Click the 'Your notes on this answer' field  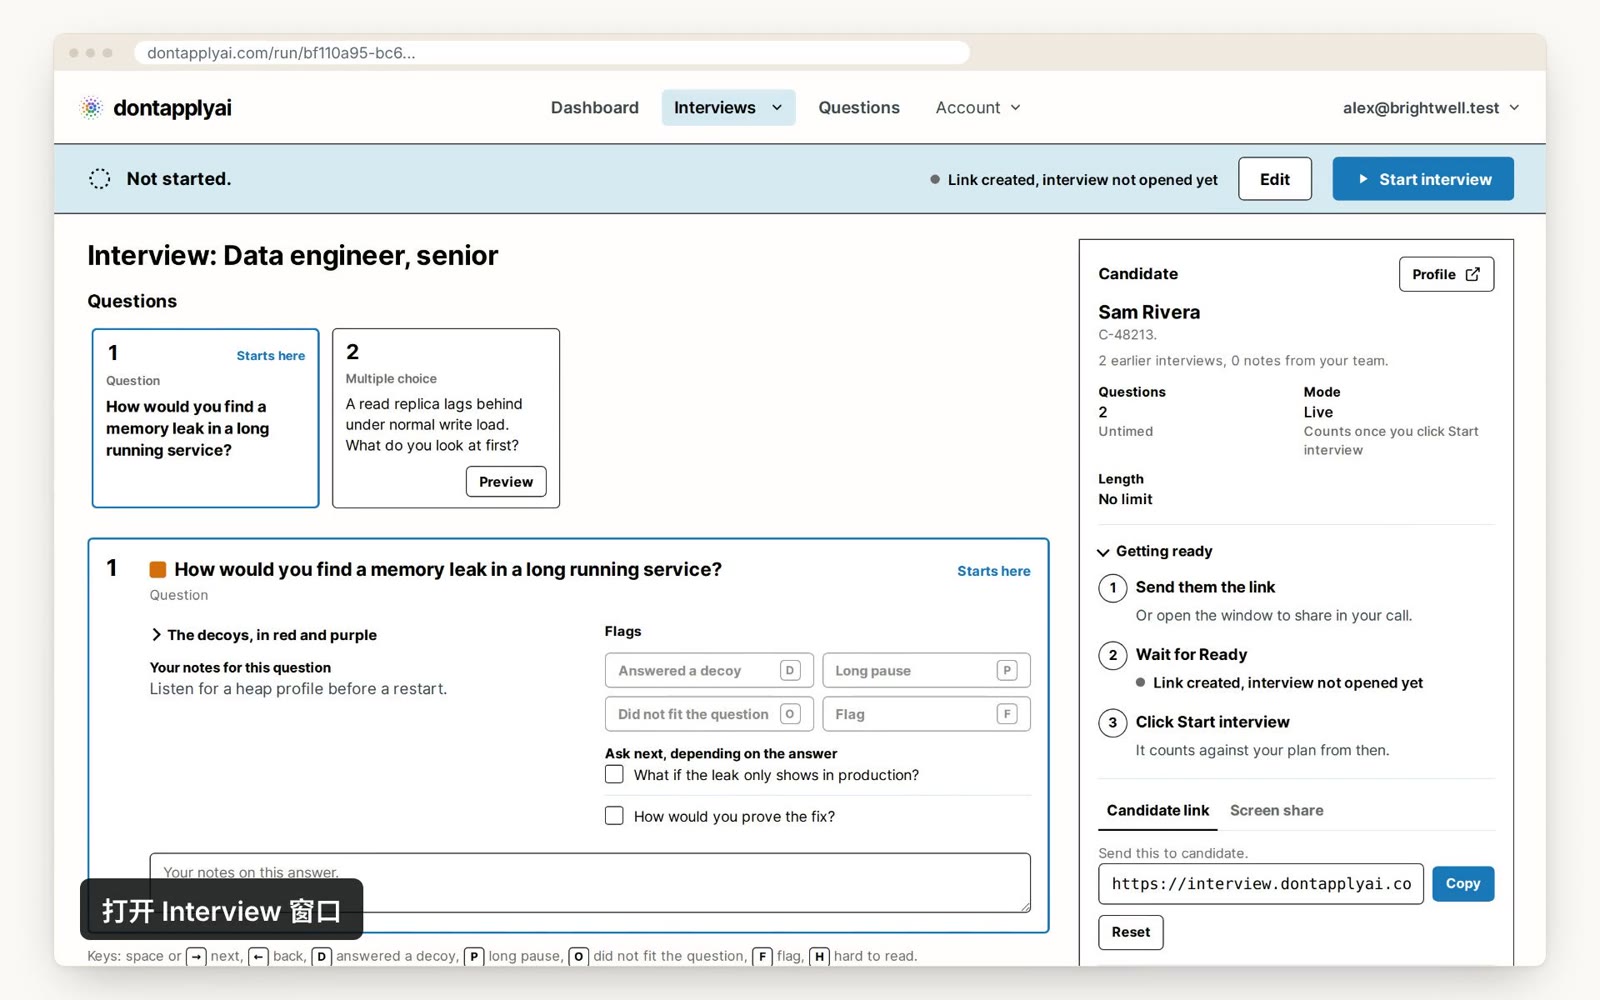click(x=590, y=883)
